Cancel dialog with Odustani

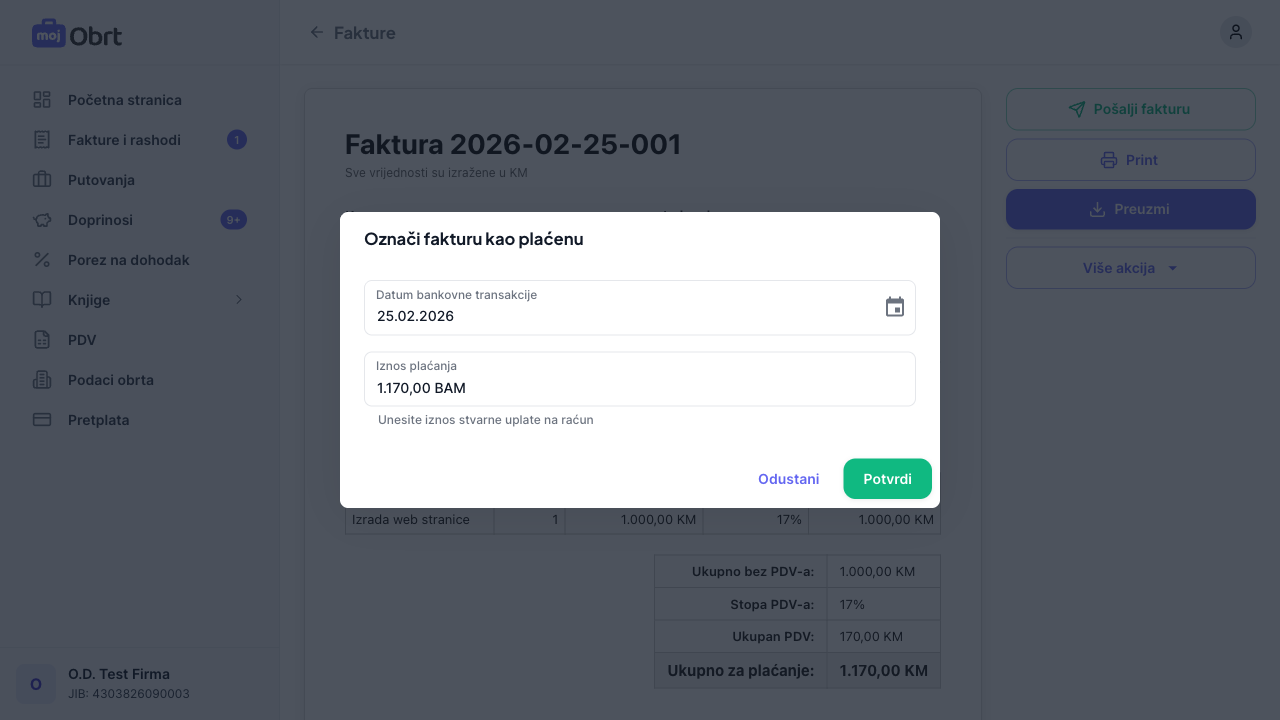(x=788, y=479)
